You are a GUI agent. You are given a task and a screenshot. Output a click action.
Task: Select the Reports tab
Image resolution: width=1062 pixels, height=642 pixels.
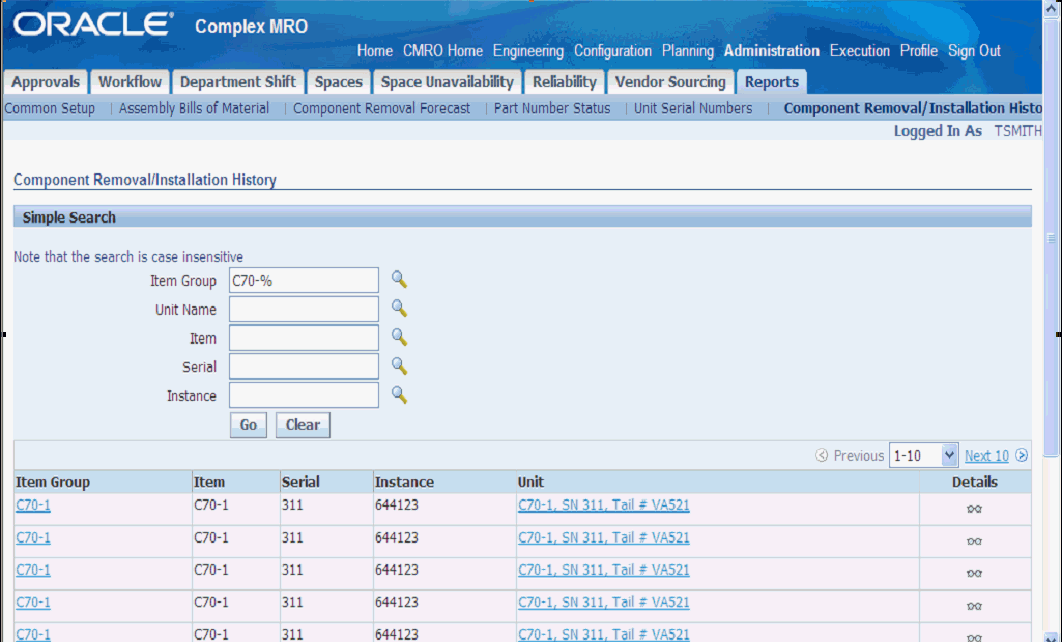click(x=771, y=82)
